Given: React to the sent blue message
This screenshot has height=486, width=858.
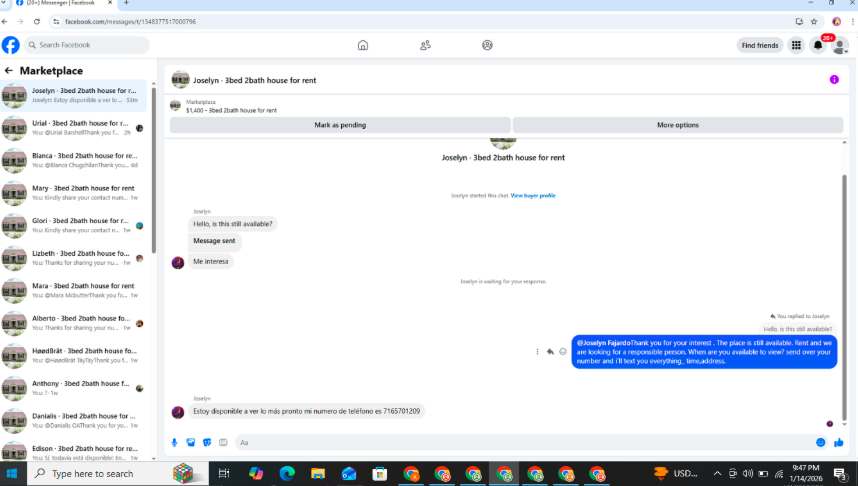Looking at the screenshot, I should (563, 352).
